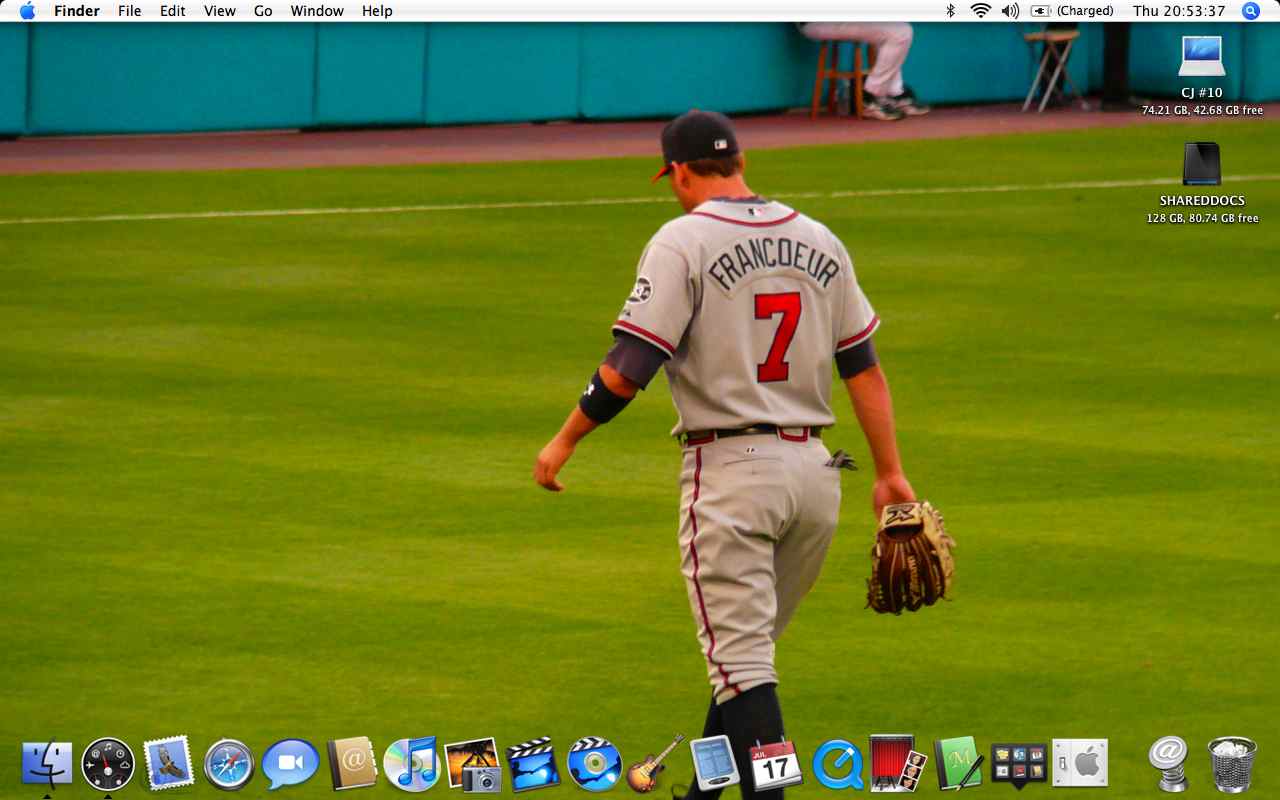The height and width of the screenshot is (800, 1280).
Task: Open green notebook with pen dock icon
Action: (x=958, y=764)
